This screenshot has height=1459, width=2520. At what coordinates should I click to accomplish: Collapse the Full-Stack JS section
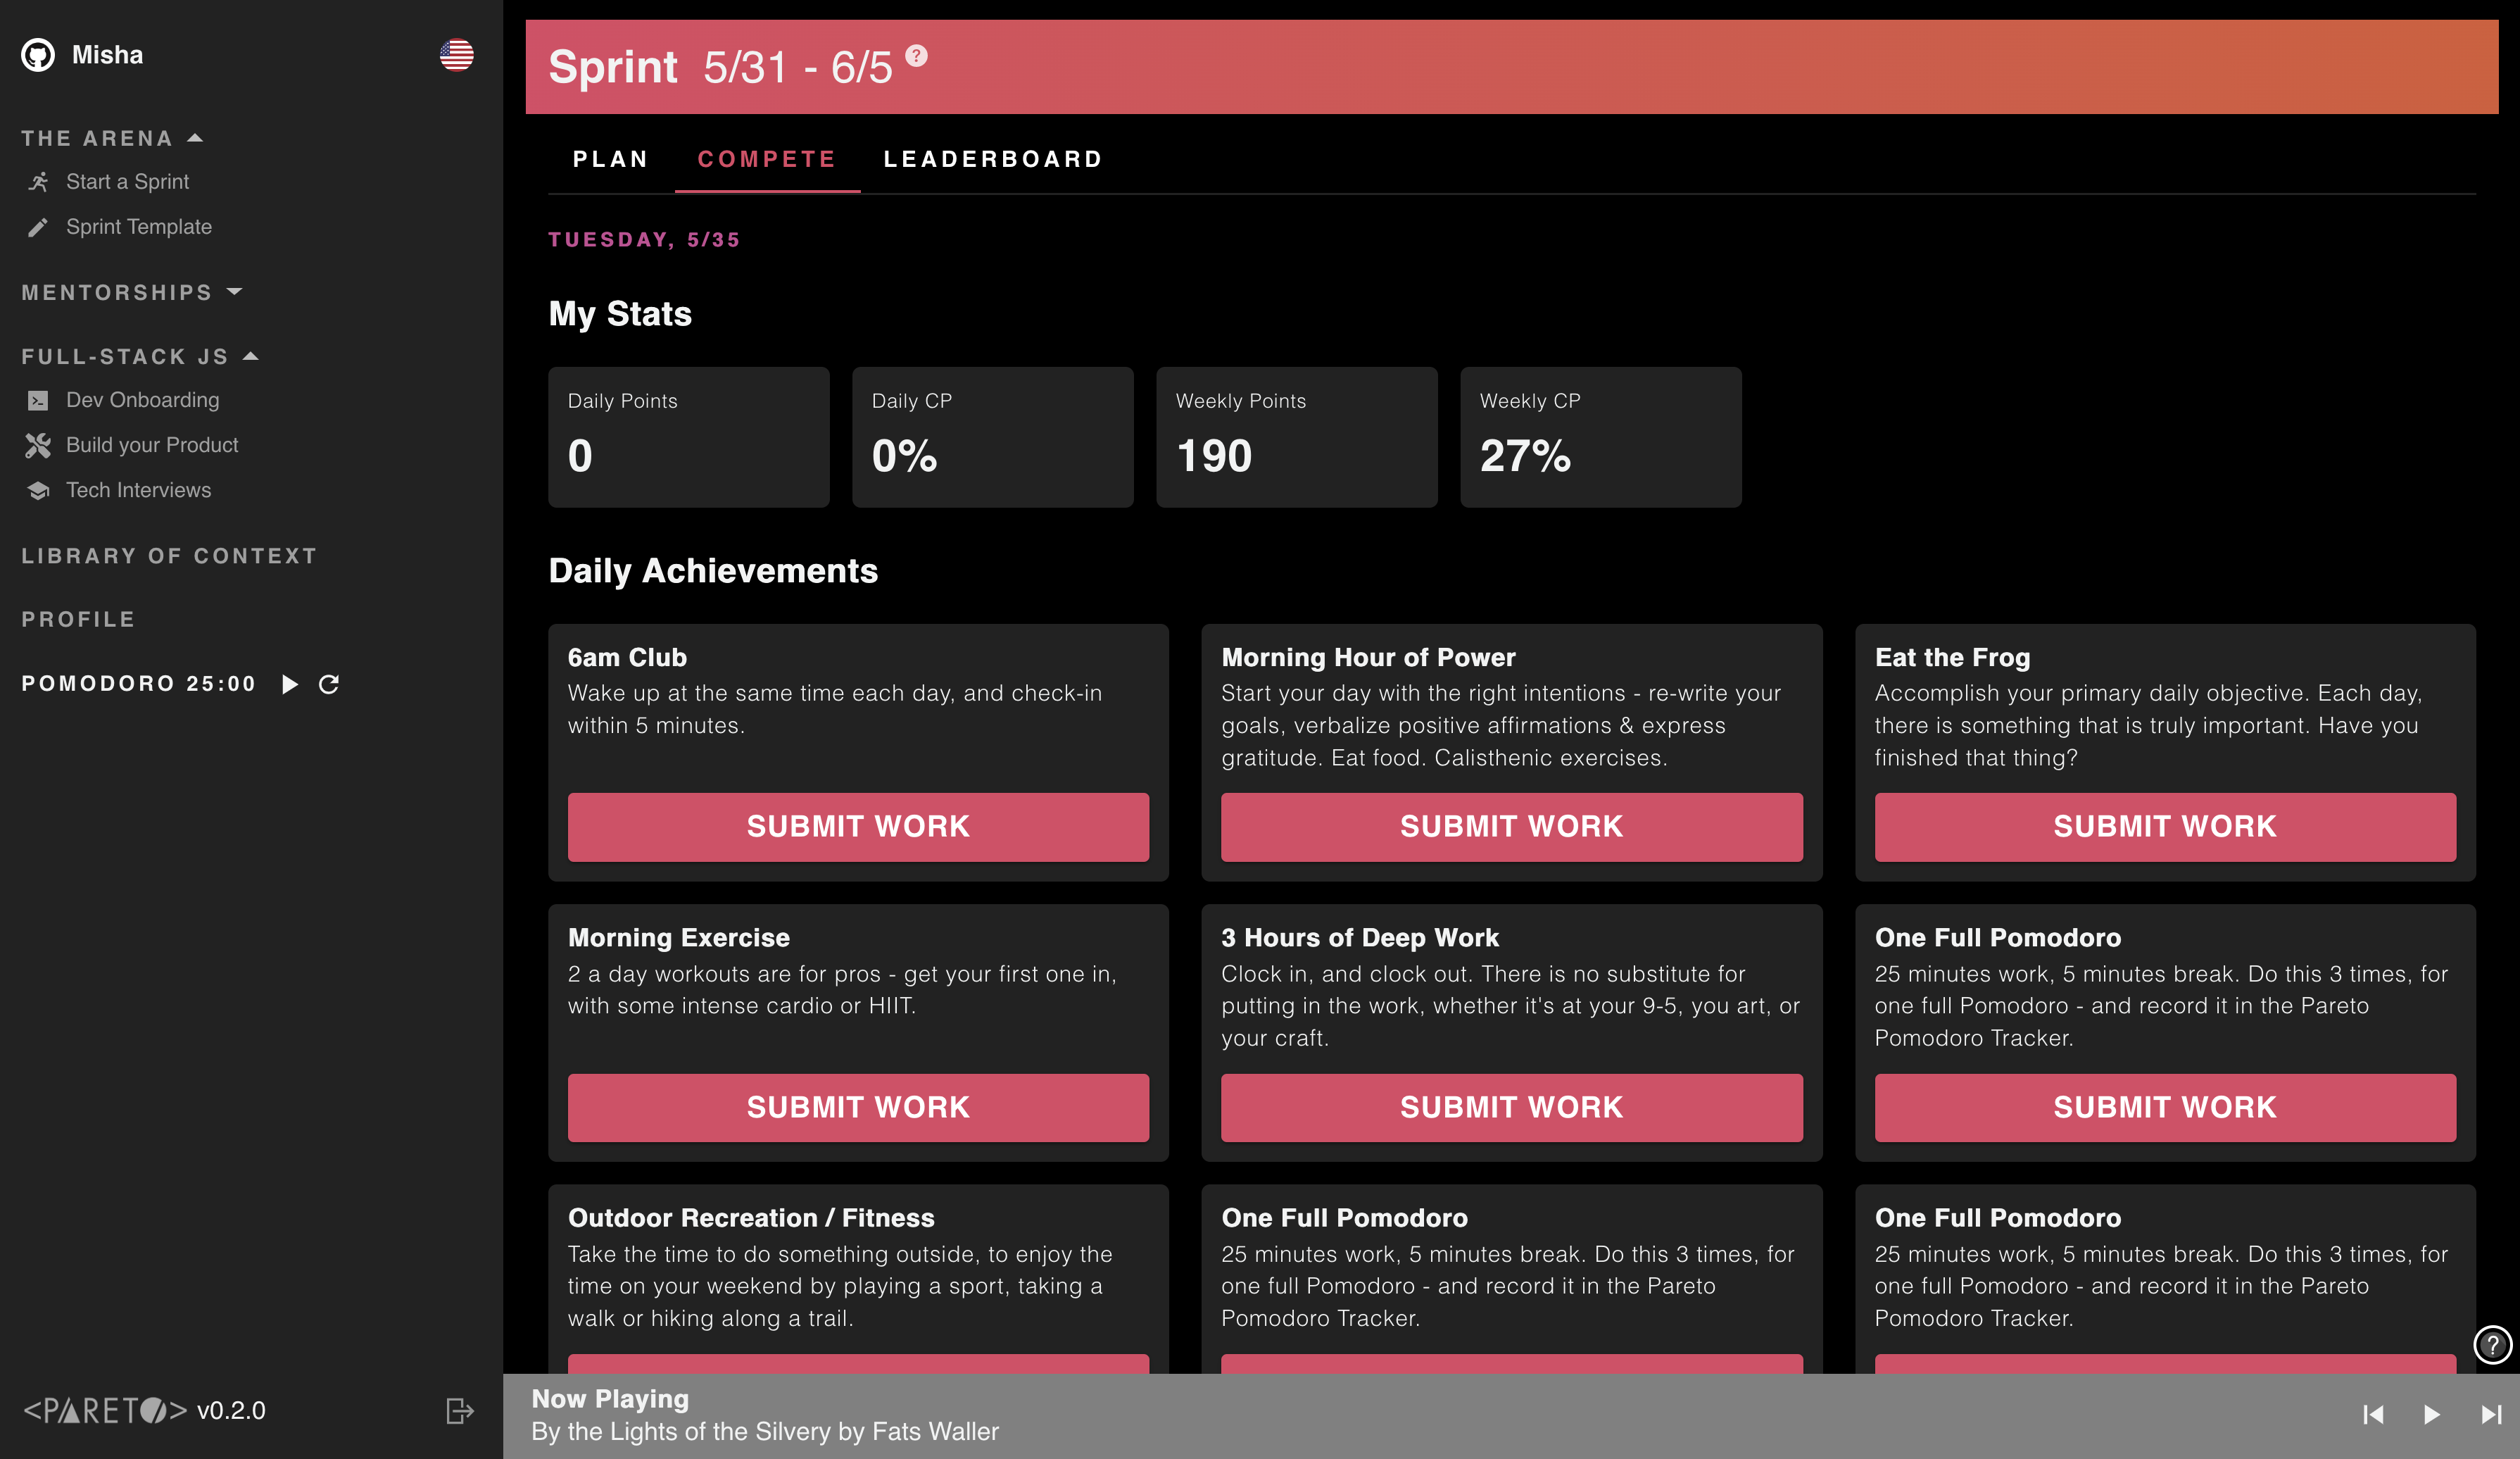click(x=251, y=356)
